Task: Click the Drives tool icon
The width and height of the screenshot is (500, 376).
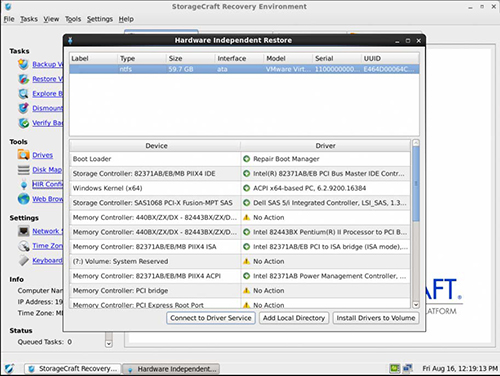Action: (x=23, y=155)
